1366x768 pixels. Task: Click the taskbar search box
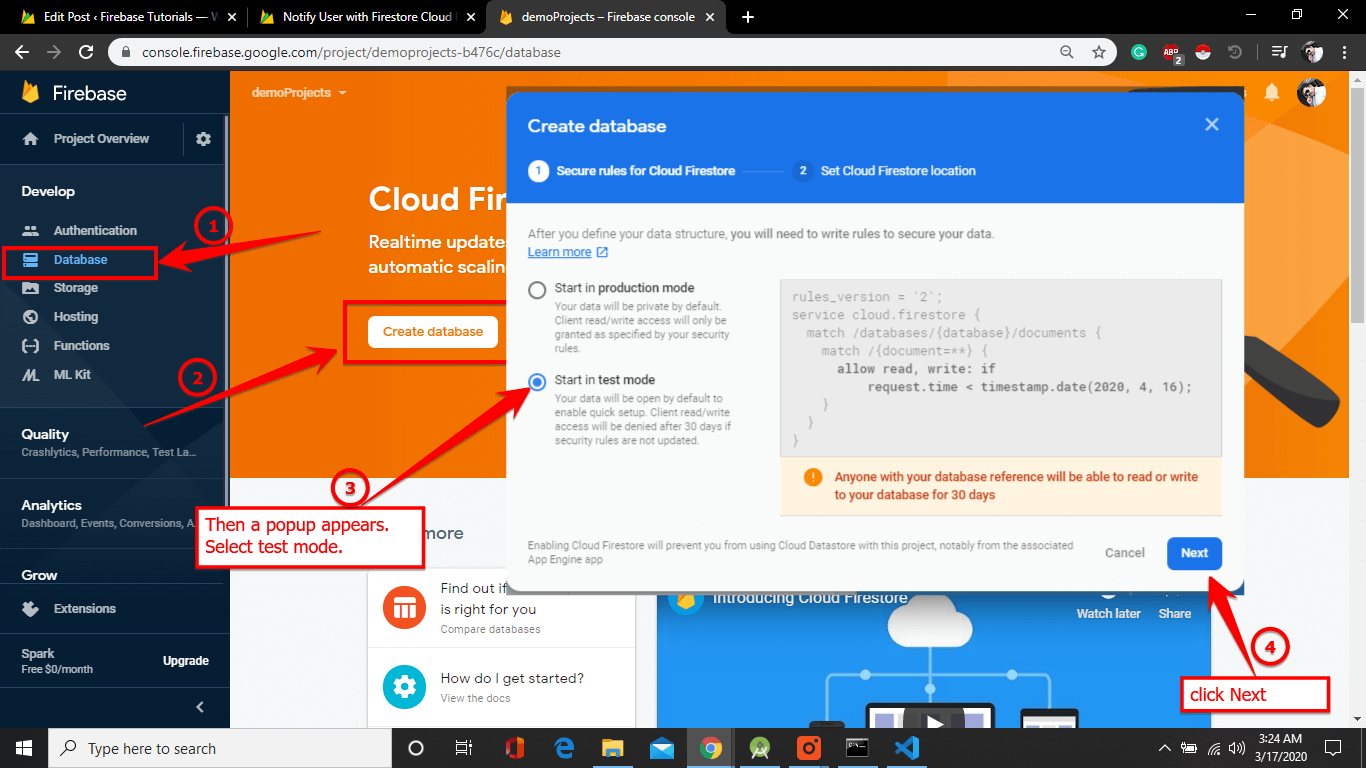220,748
